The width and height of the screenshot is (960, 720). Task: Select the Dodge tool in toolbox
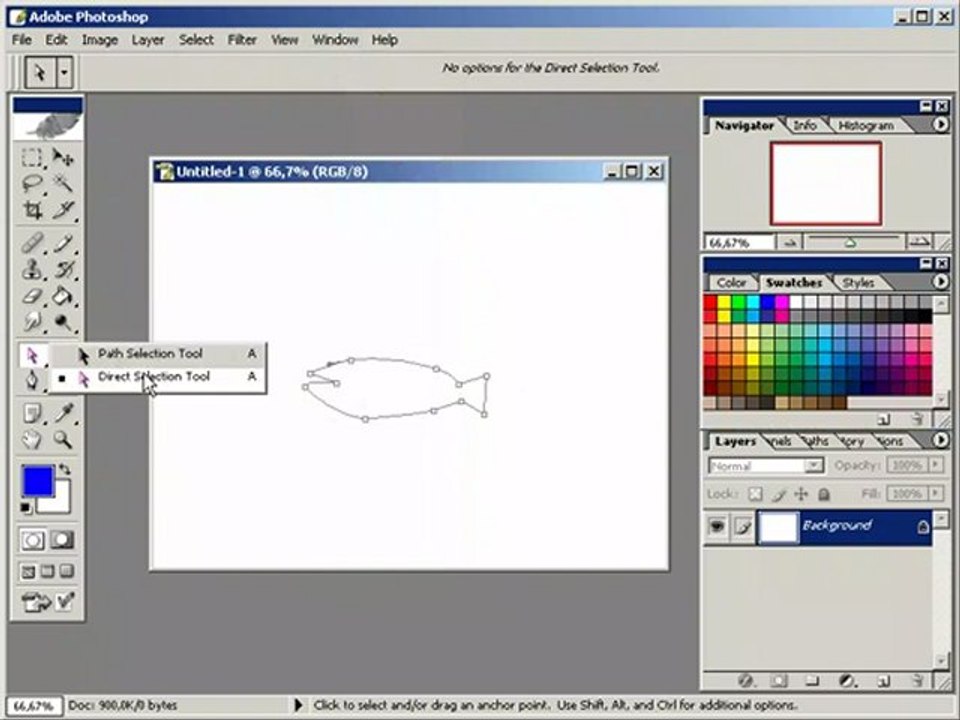click(63, 321)
